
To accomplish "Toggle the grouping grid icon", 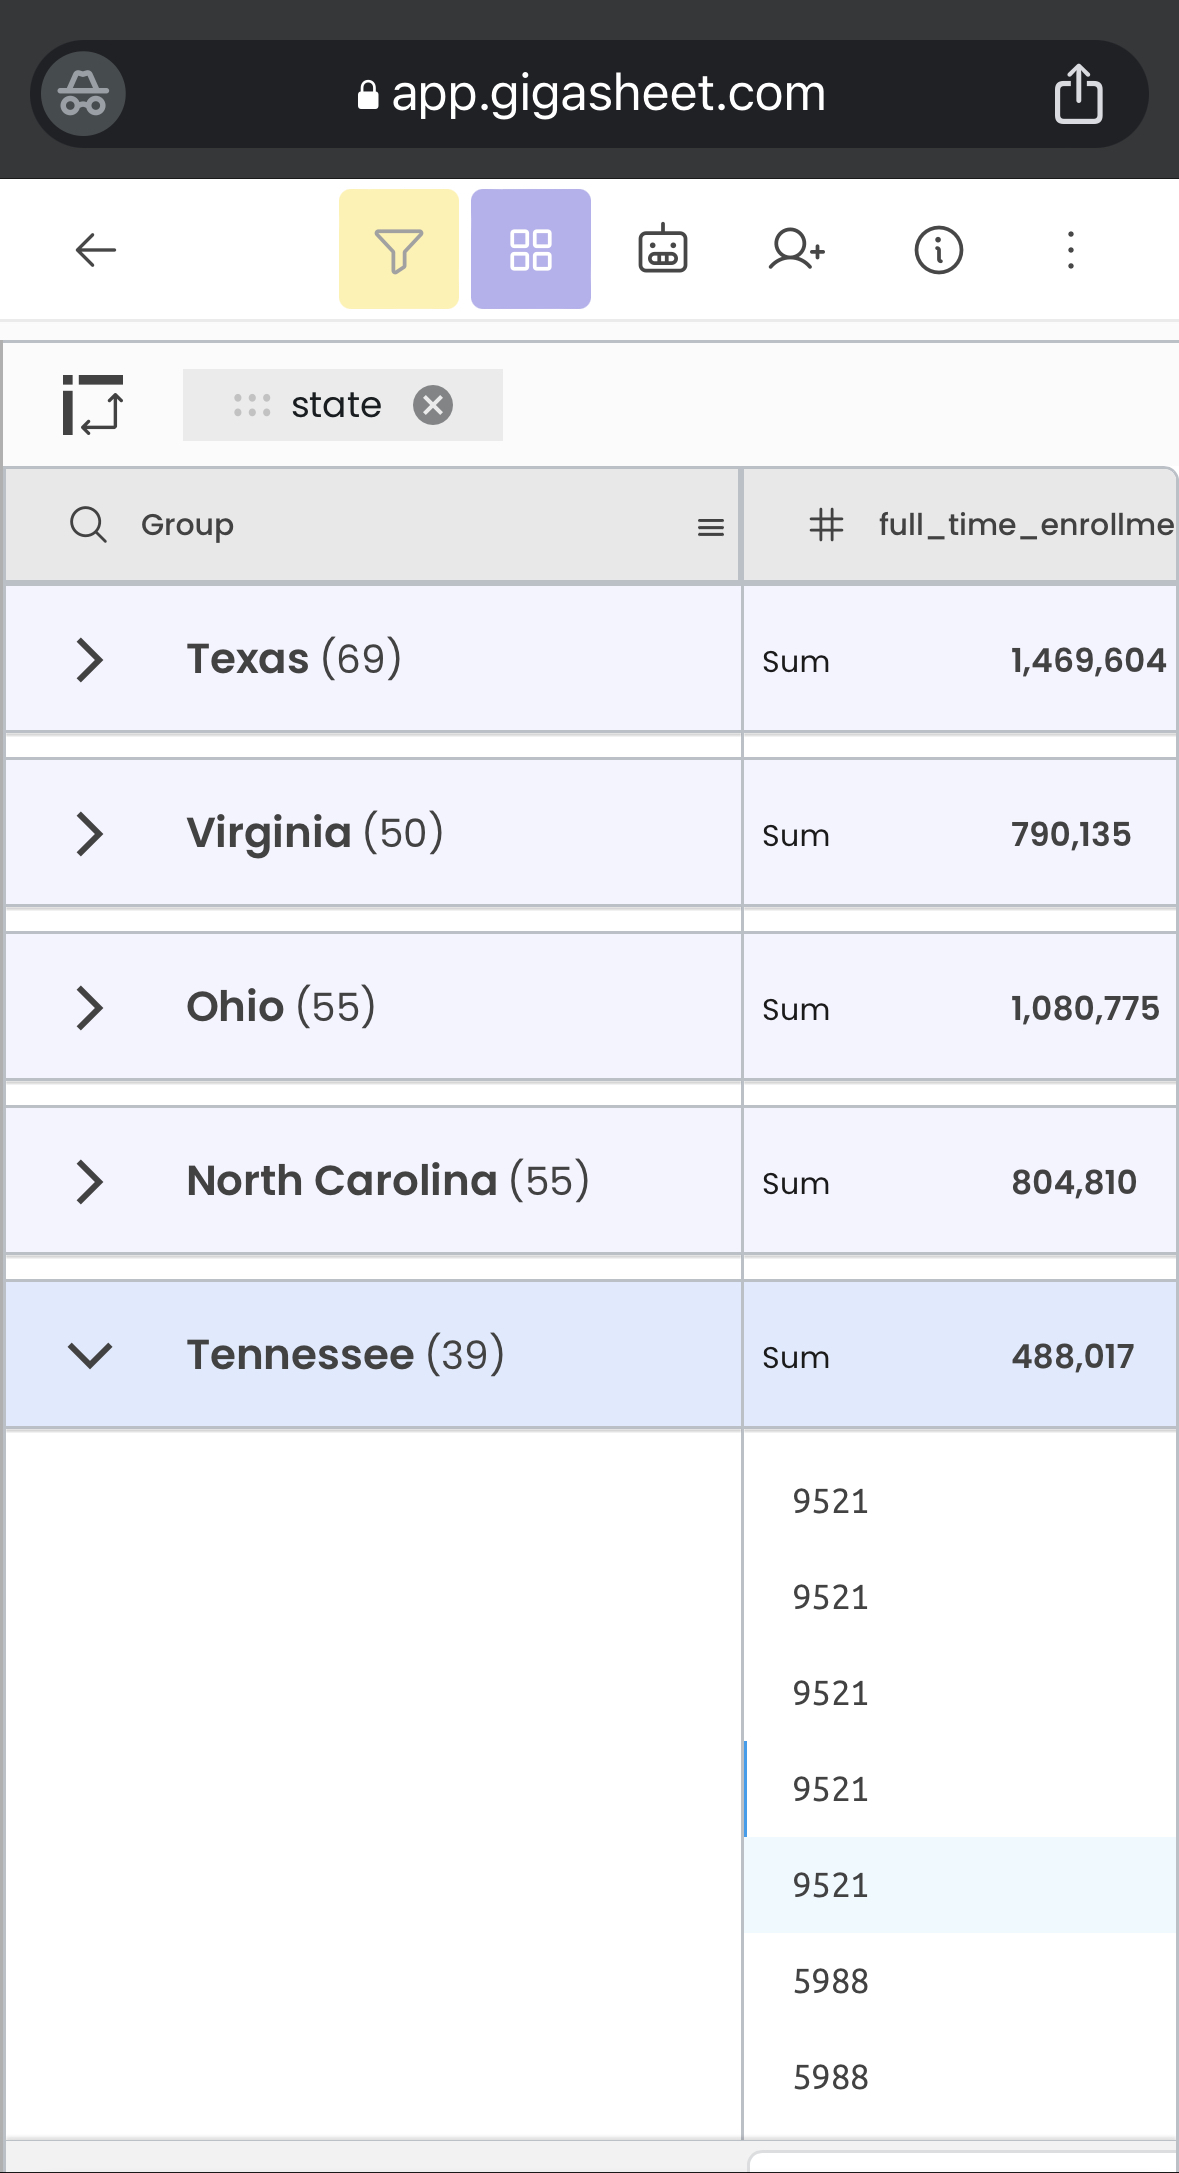I will [530, 250].
